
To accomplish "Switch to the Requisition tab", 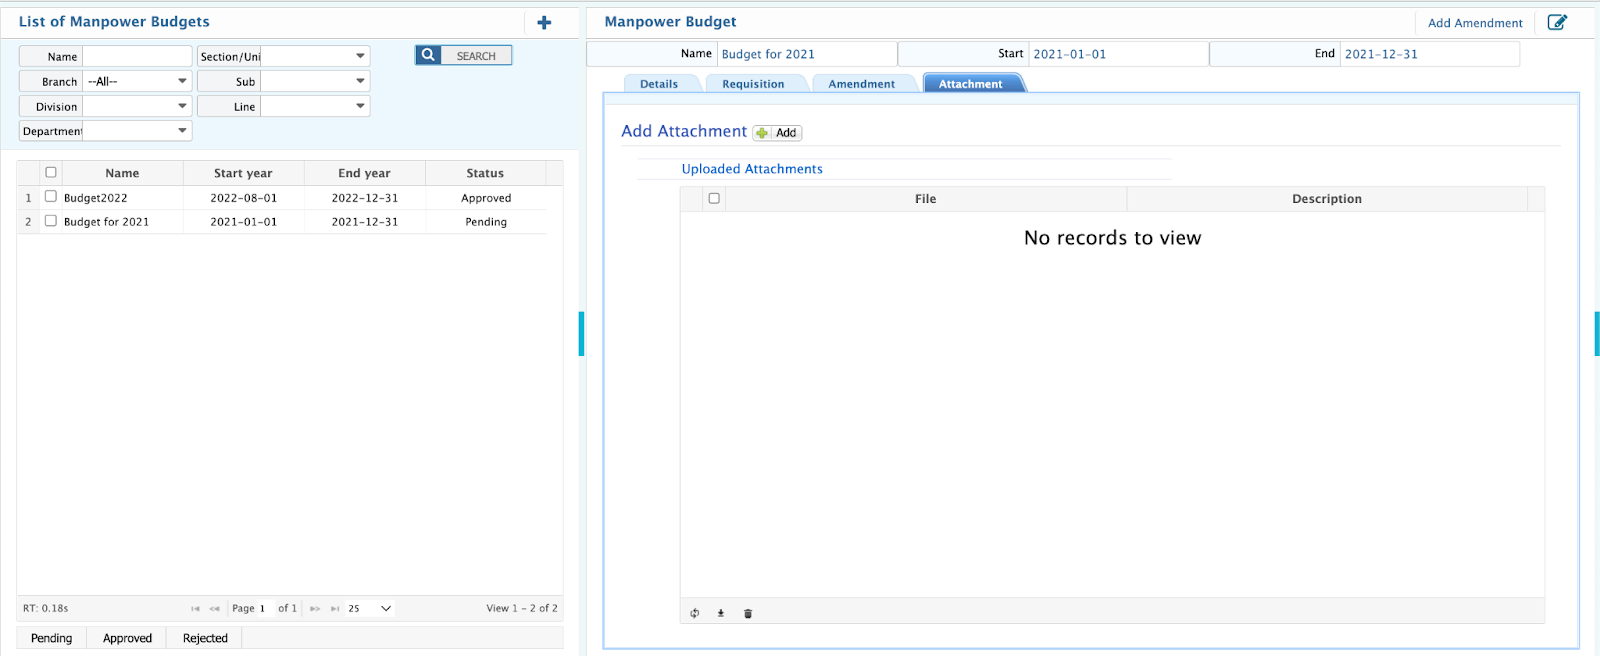I will (x=753, y=84).
